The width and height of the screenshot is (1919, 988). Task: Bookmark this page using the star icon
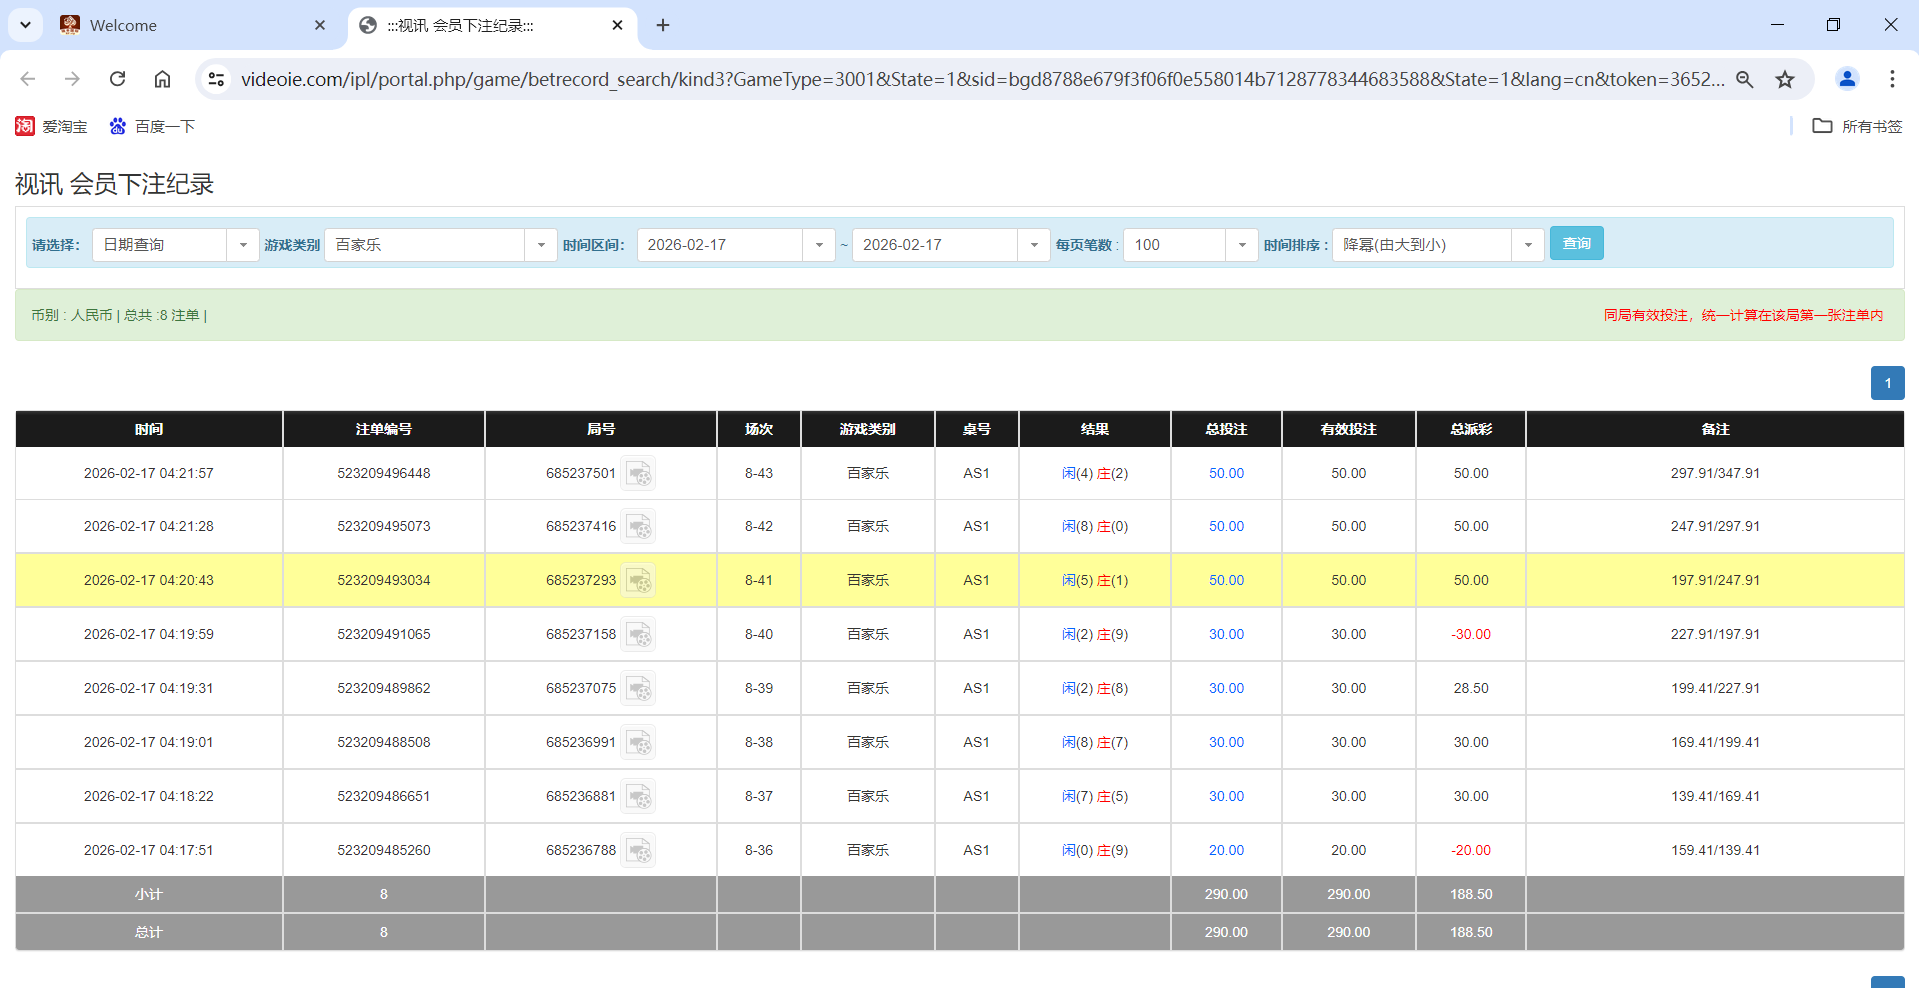point(1785,79)
